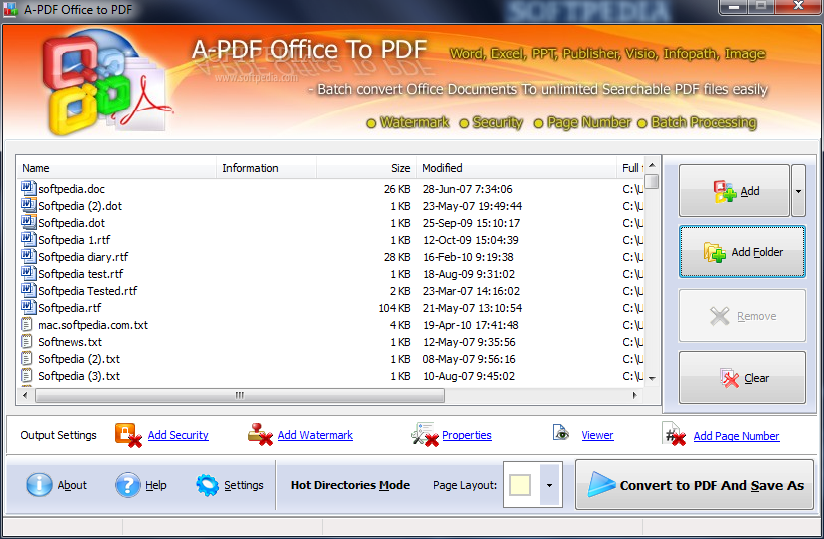Click the Viewer eye document icon
Screen dimensions: 824x539
tap(561, 433)
